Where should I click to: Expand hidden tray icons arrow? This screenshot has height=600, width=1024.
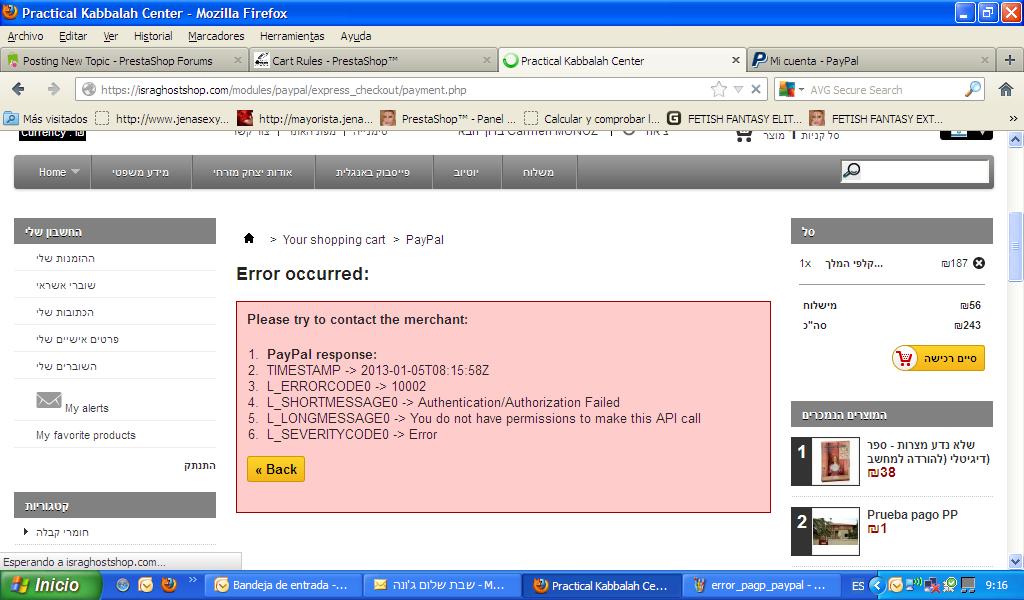(x=876, y=585)
